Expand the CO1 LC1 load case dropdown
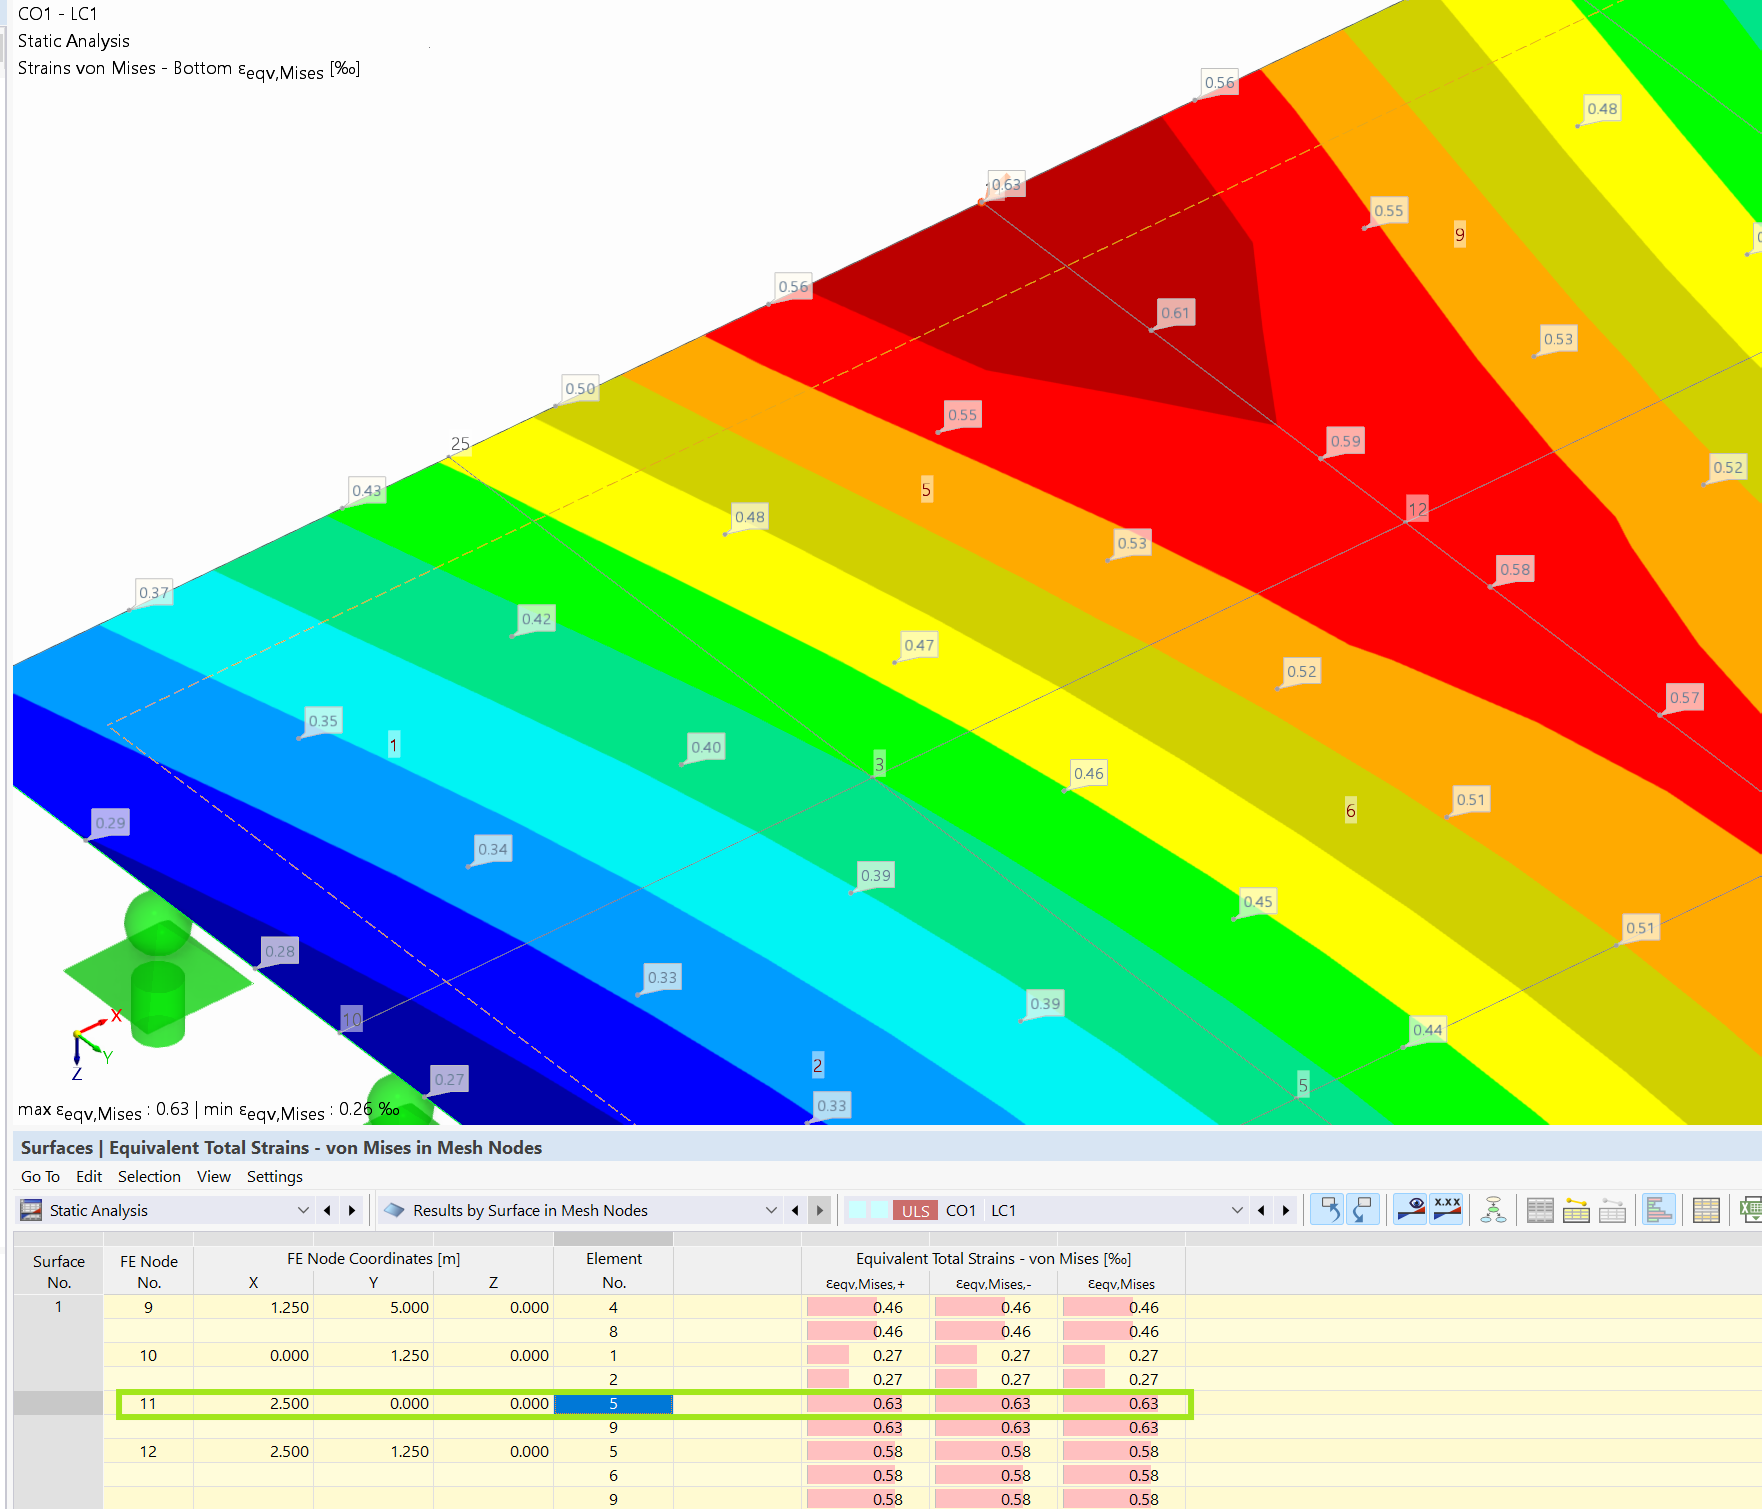Screen dimensions: 1762x1509 click(1237, 1210)
